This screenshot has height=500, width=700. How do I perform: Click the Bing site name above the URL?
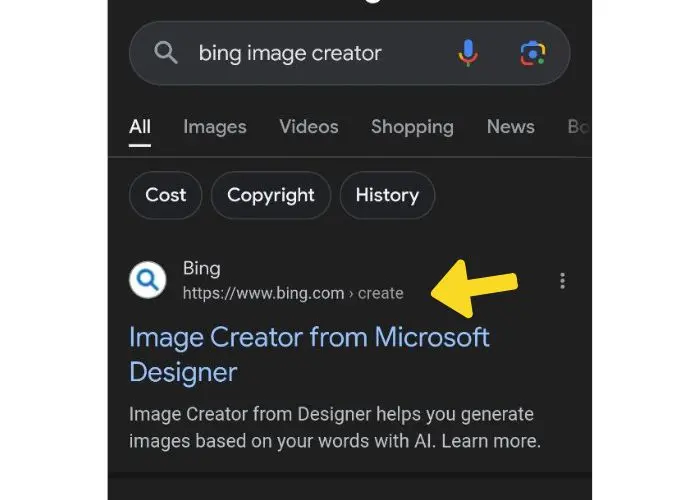202,269
